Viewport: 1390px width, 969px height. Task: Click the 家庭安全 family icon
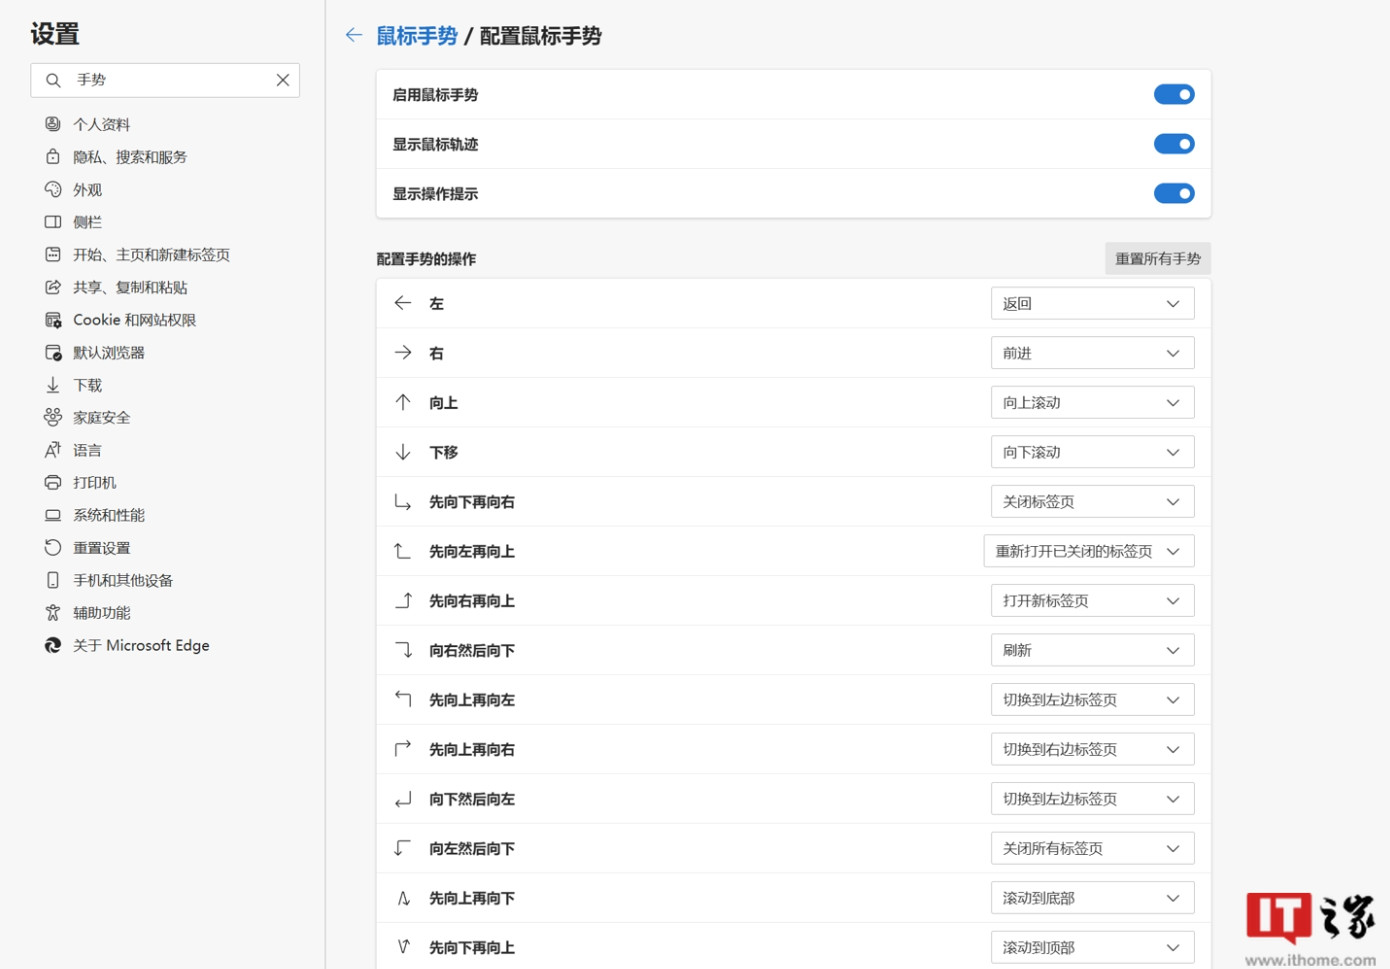pos(53,418)
